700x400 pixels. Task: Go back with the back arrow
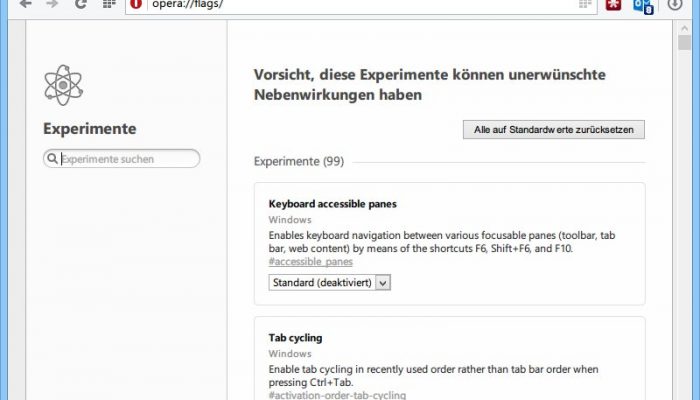pyautogui.click(x=25, y=4)
